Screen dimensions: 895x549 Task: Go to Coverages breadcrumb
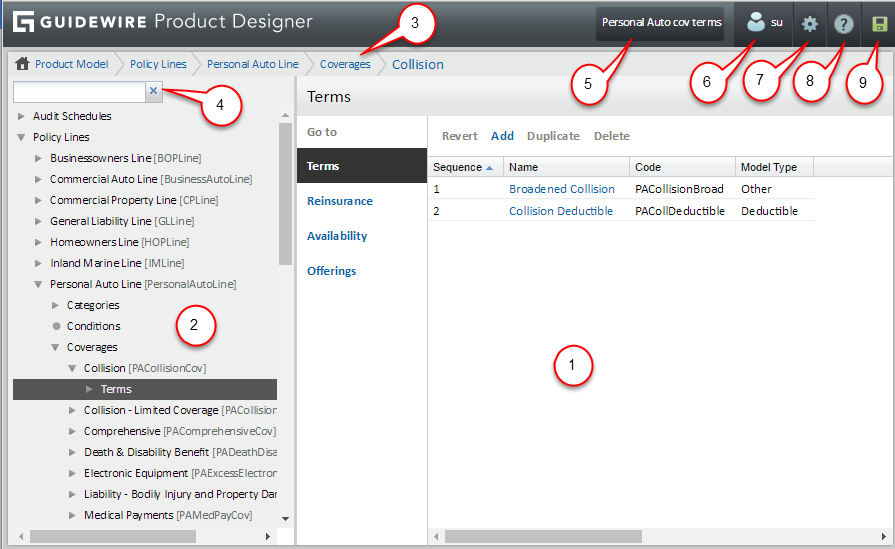(345, 64)
